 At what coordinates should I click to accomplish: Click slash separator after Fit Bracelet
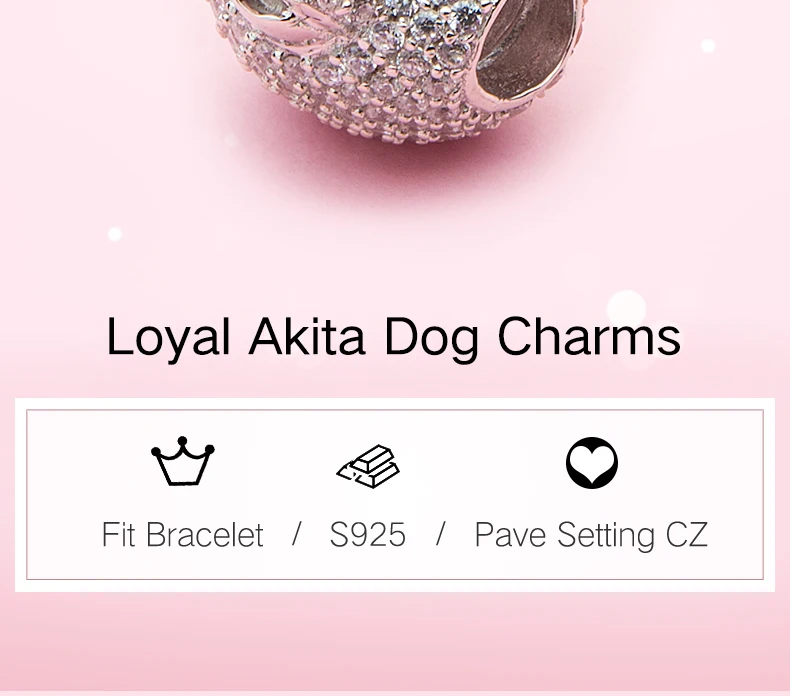(x=297, y=533)
